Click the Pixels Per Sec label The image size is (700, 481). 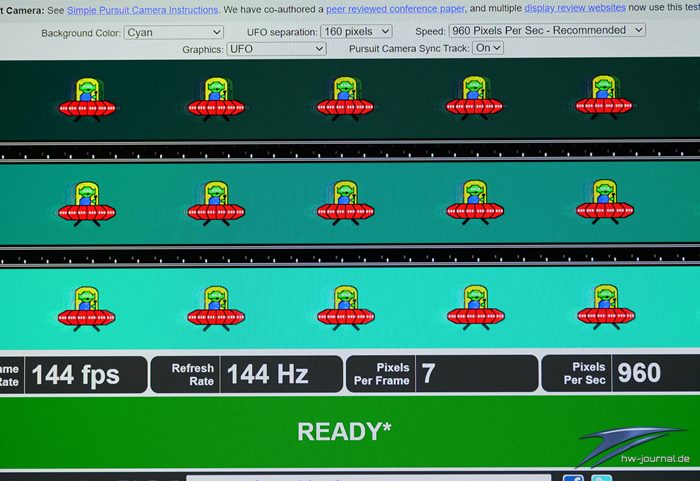coord(584,373)
